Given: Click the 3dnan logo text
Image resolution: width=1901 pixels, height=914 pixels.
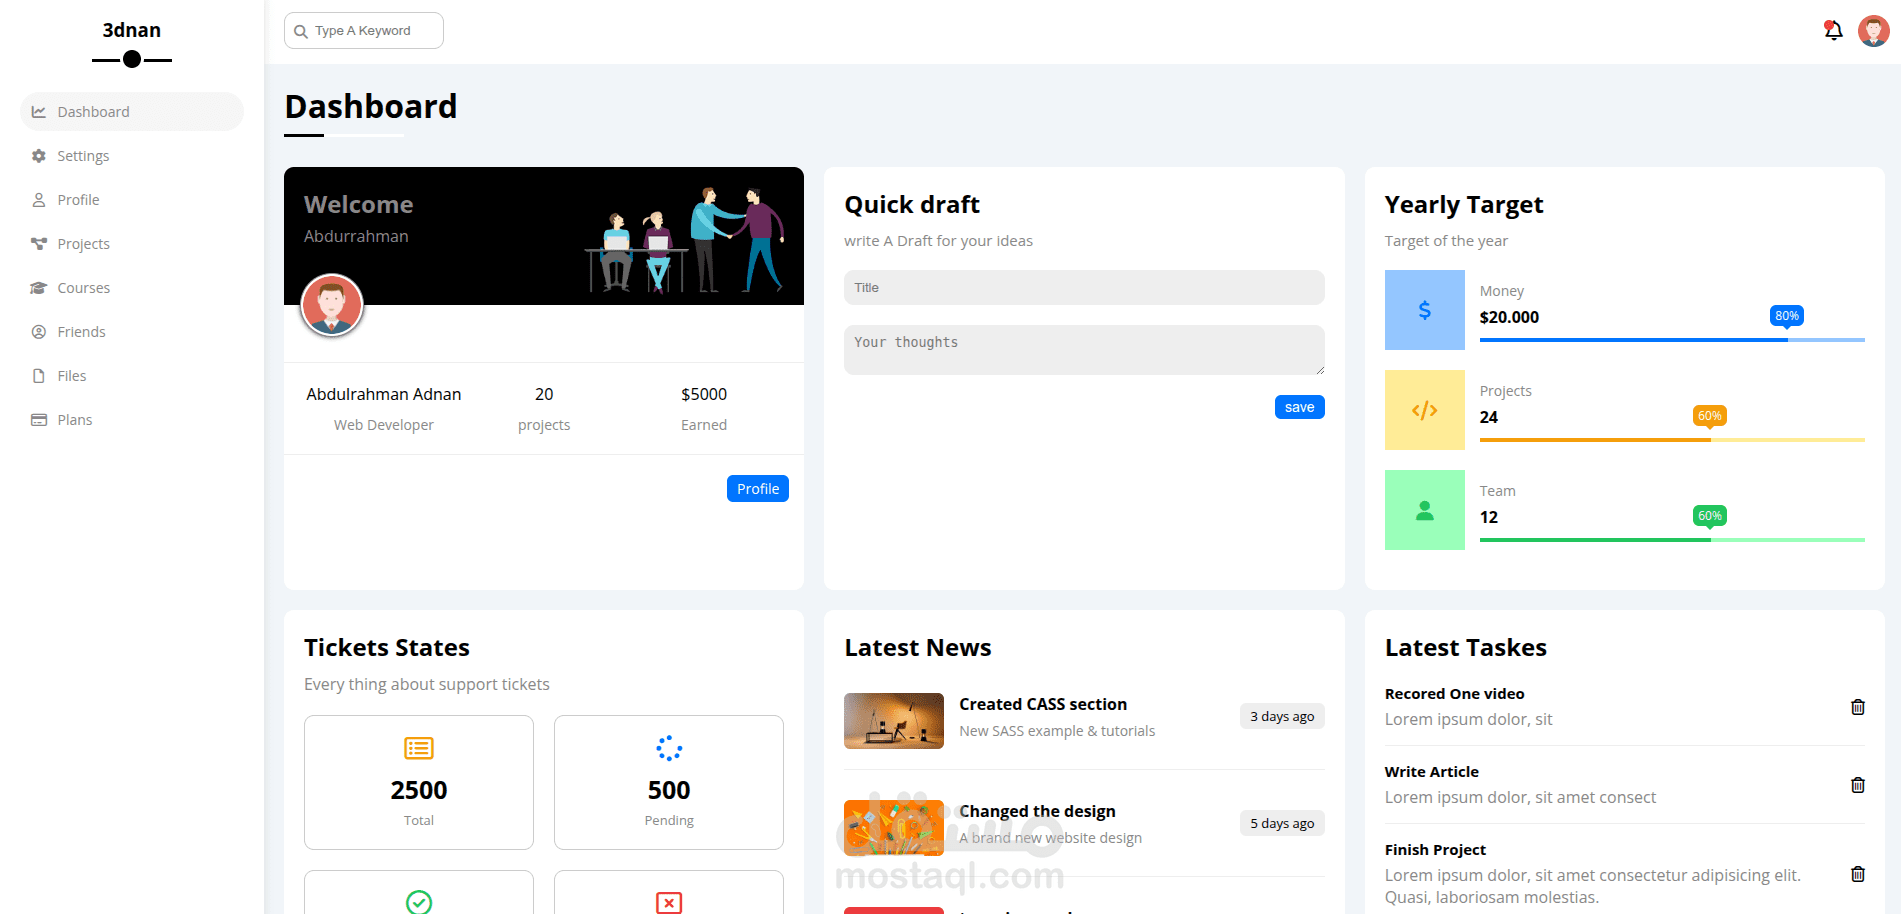Looking at the screenshot, I should (x=132, y=30).
